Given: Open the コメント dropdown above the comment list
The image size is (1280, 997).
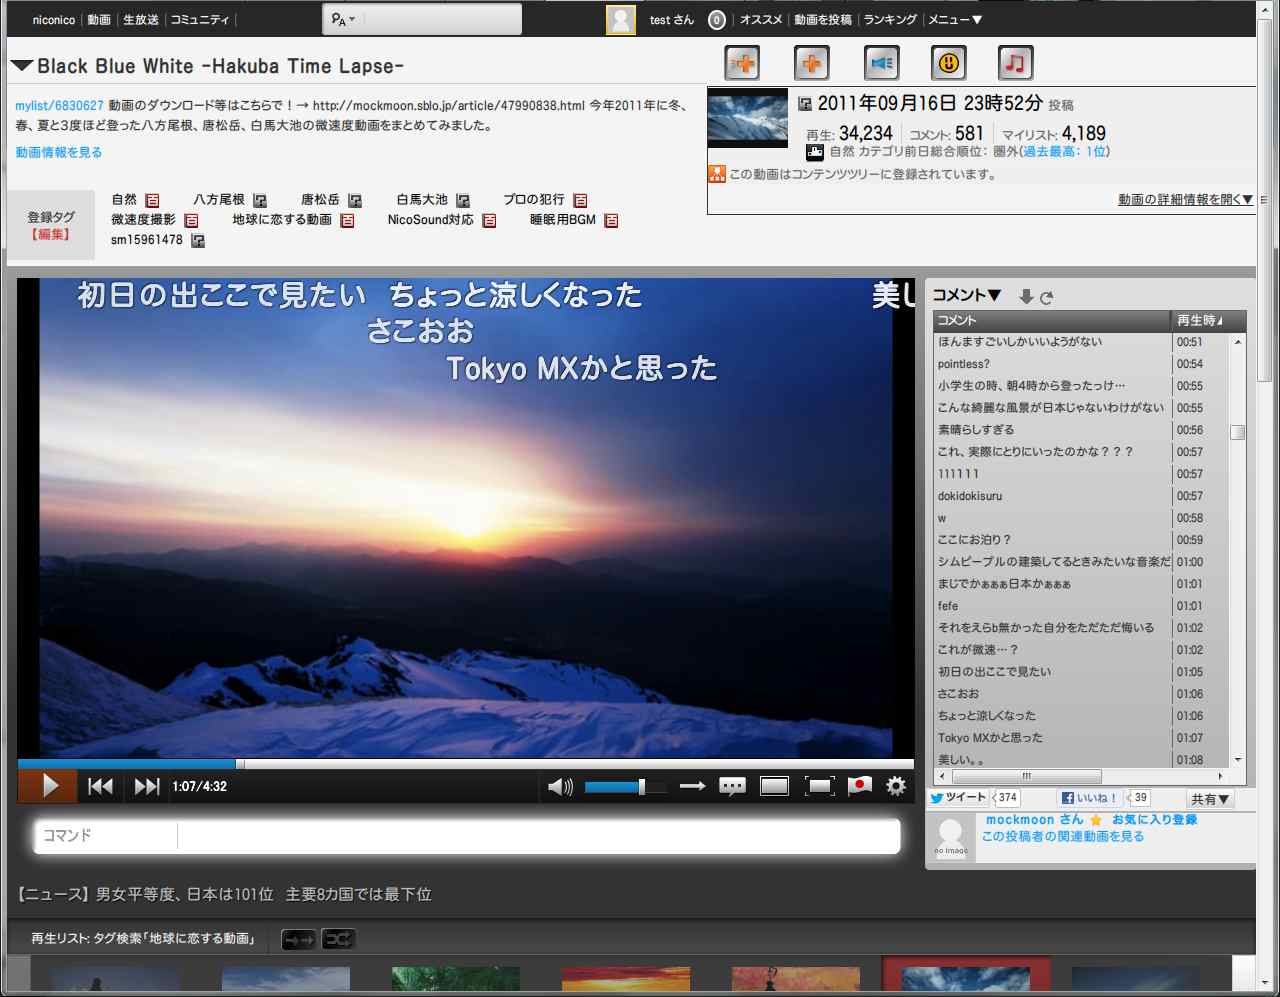Looking at the screenshot, I should pos(966,295).
